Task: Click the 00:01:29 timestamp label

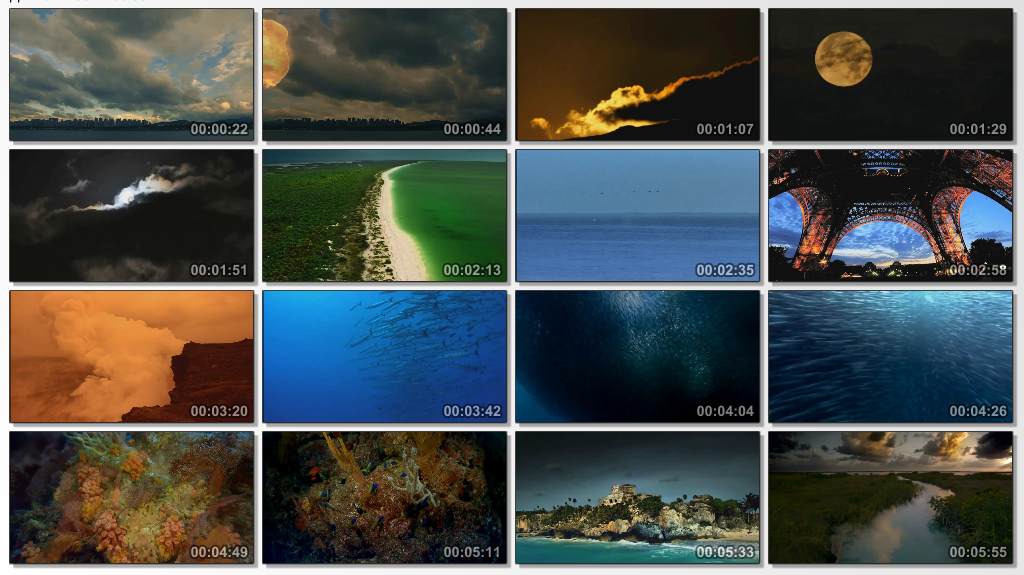Action: click(x=978, y=129)
